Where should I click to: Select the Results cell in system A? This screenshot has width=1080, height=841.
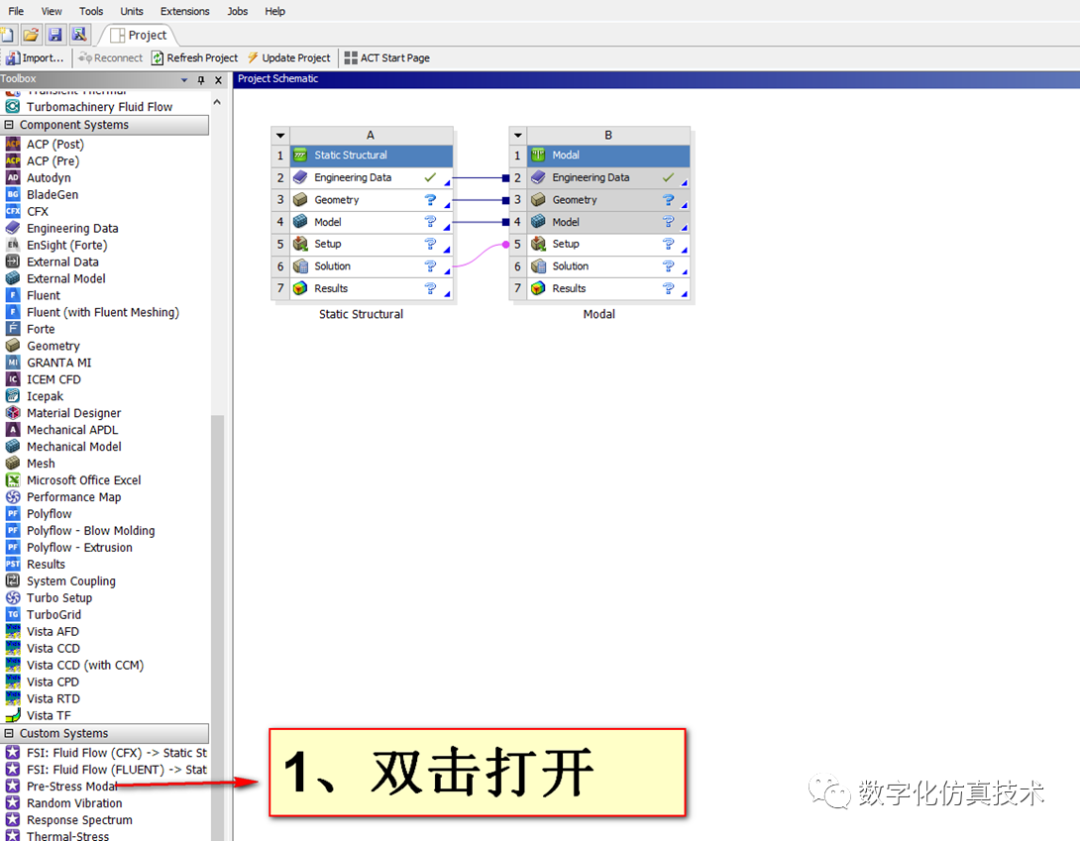(x=371, y=289)
